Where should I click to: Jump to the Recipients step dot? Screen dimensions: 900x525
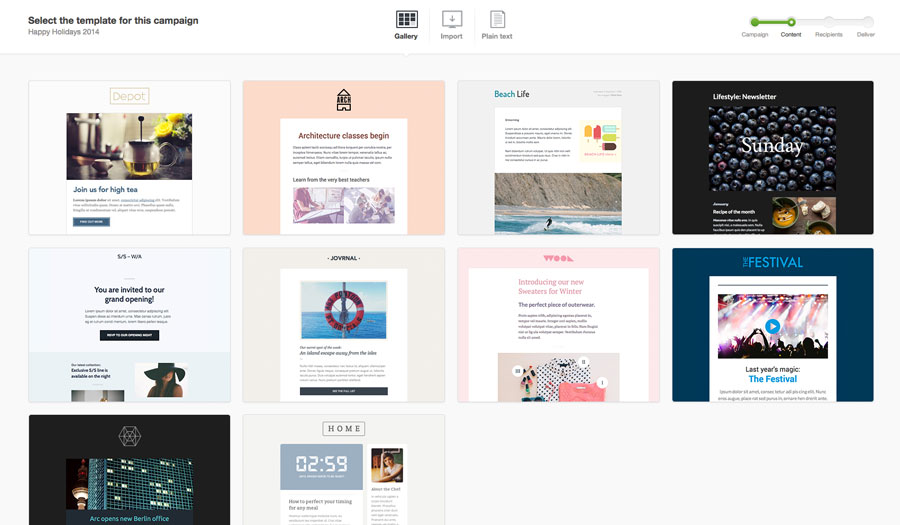click(829, 22)
